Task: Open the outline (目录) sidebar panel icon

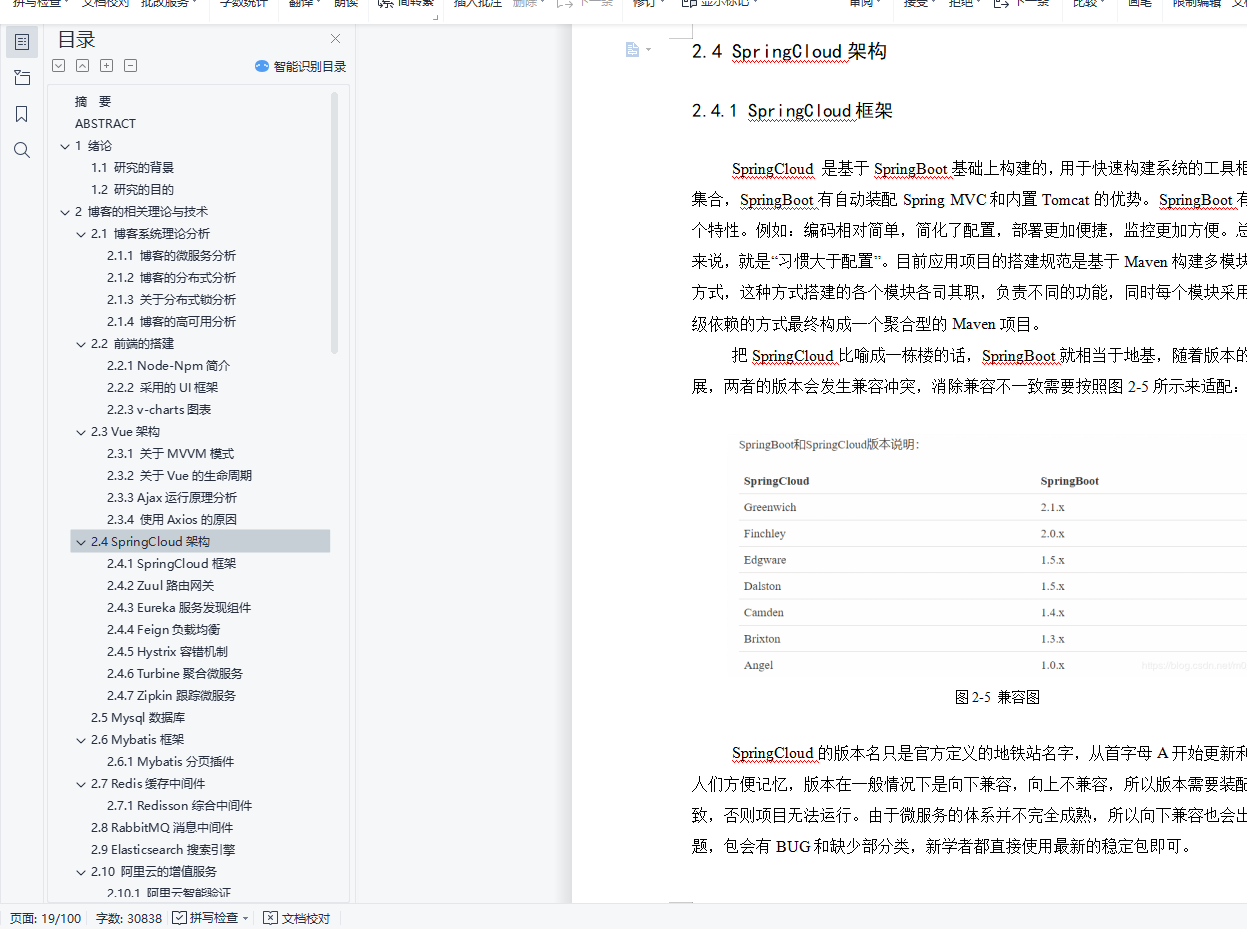Action: tap(22, 42)
